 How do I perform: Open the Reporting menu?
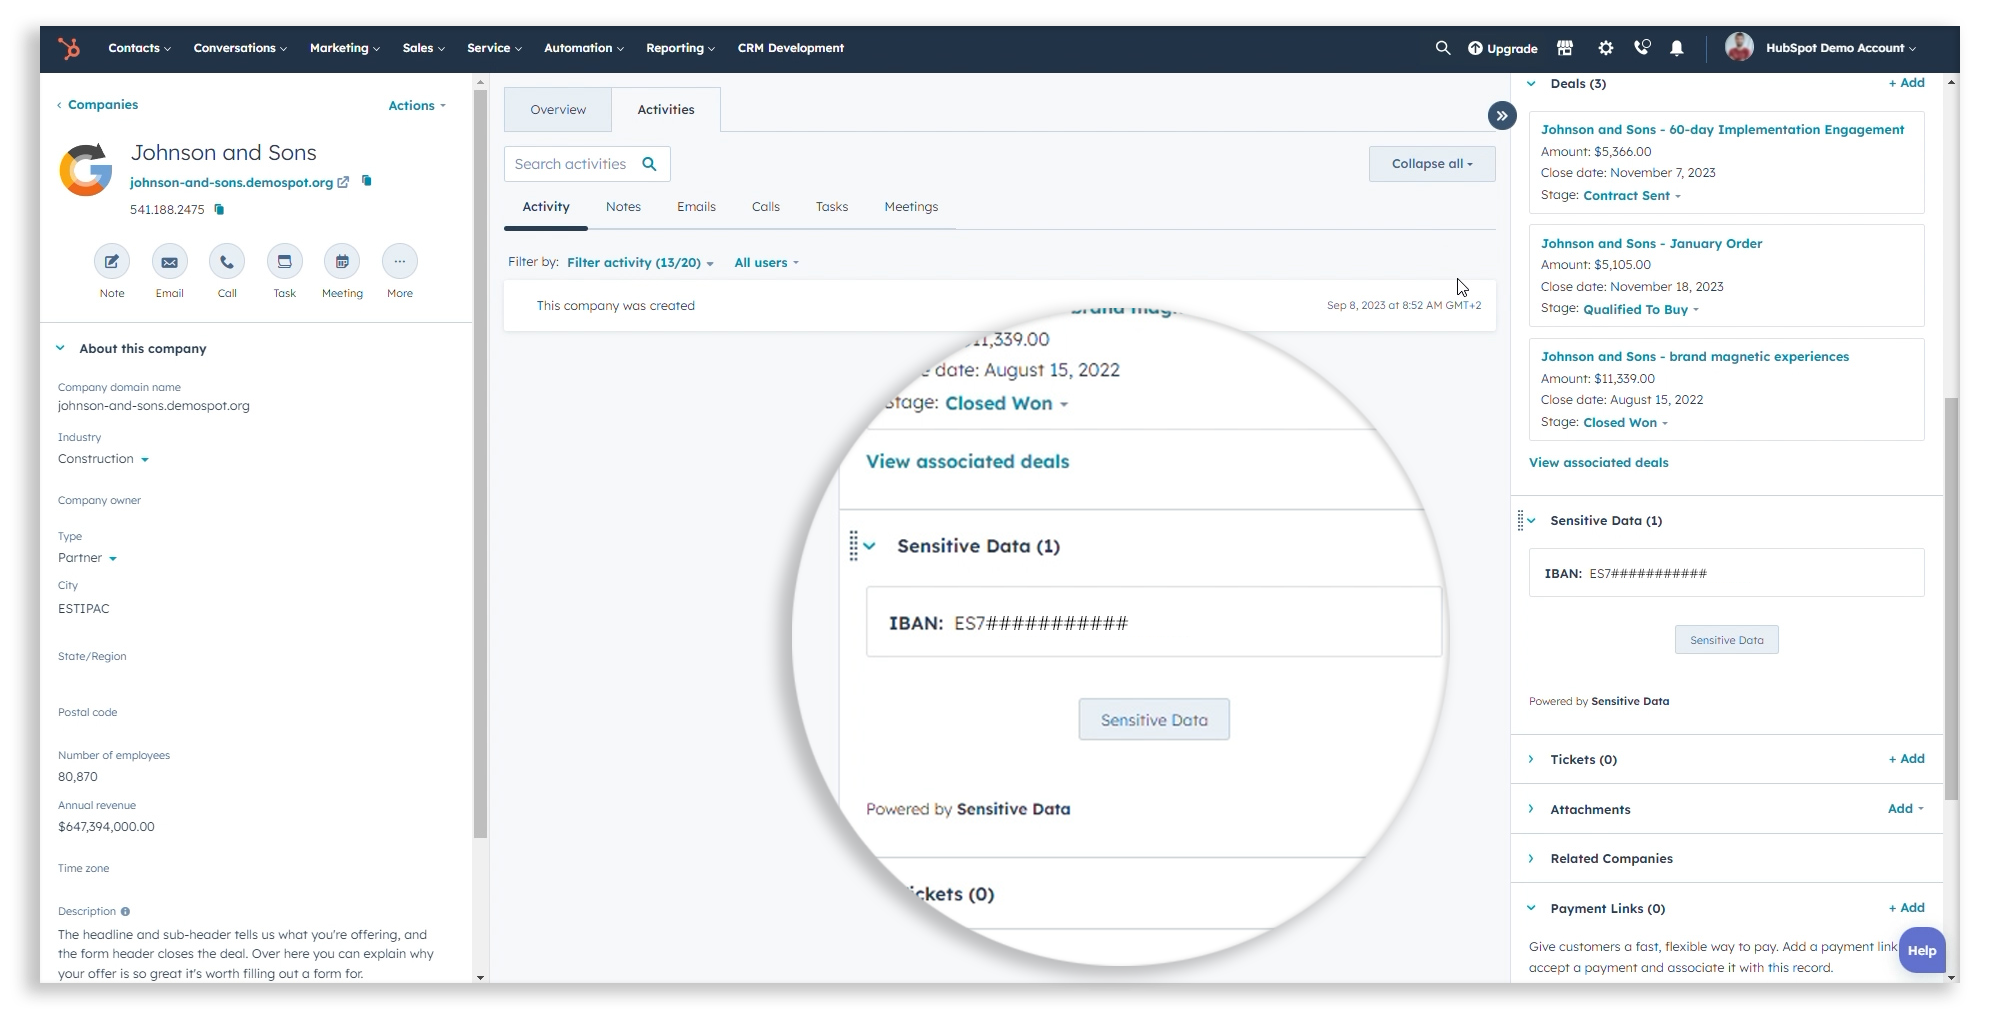680,48
